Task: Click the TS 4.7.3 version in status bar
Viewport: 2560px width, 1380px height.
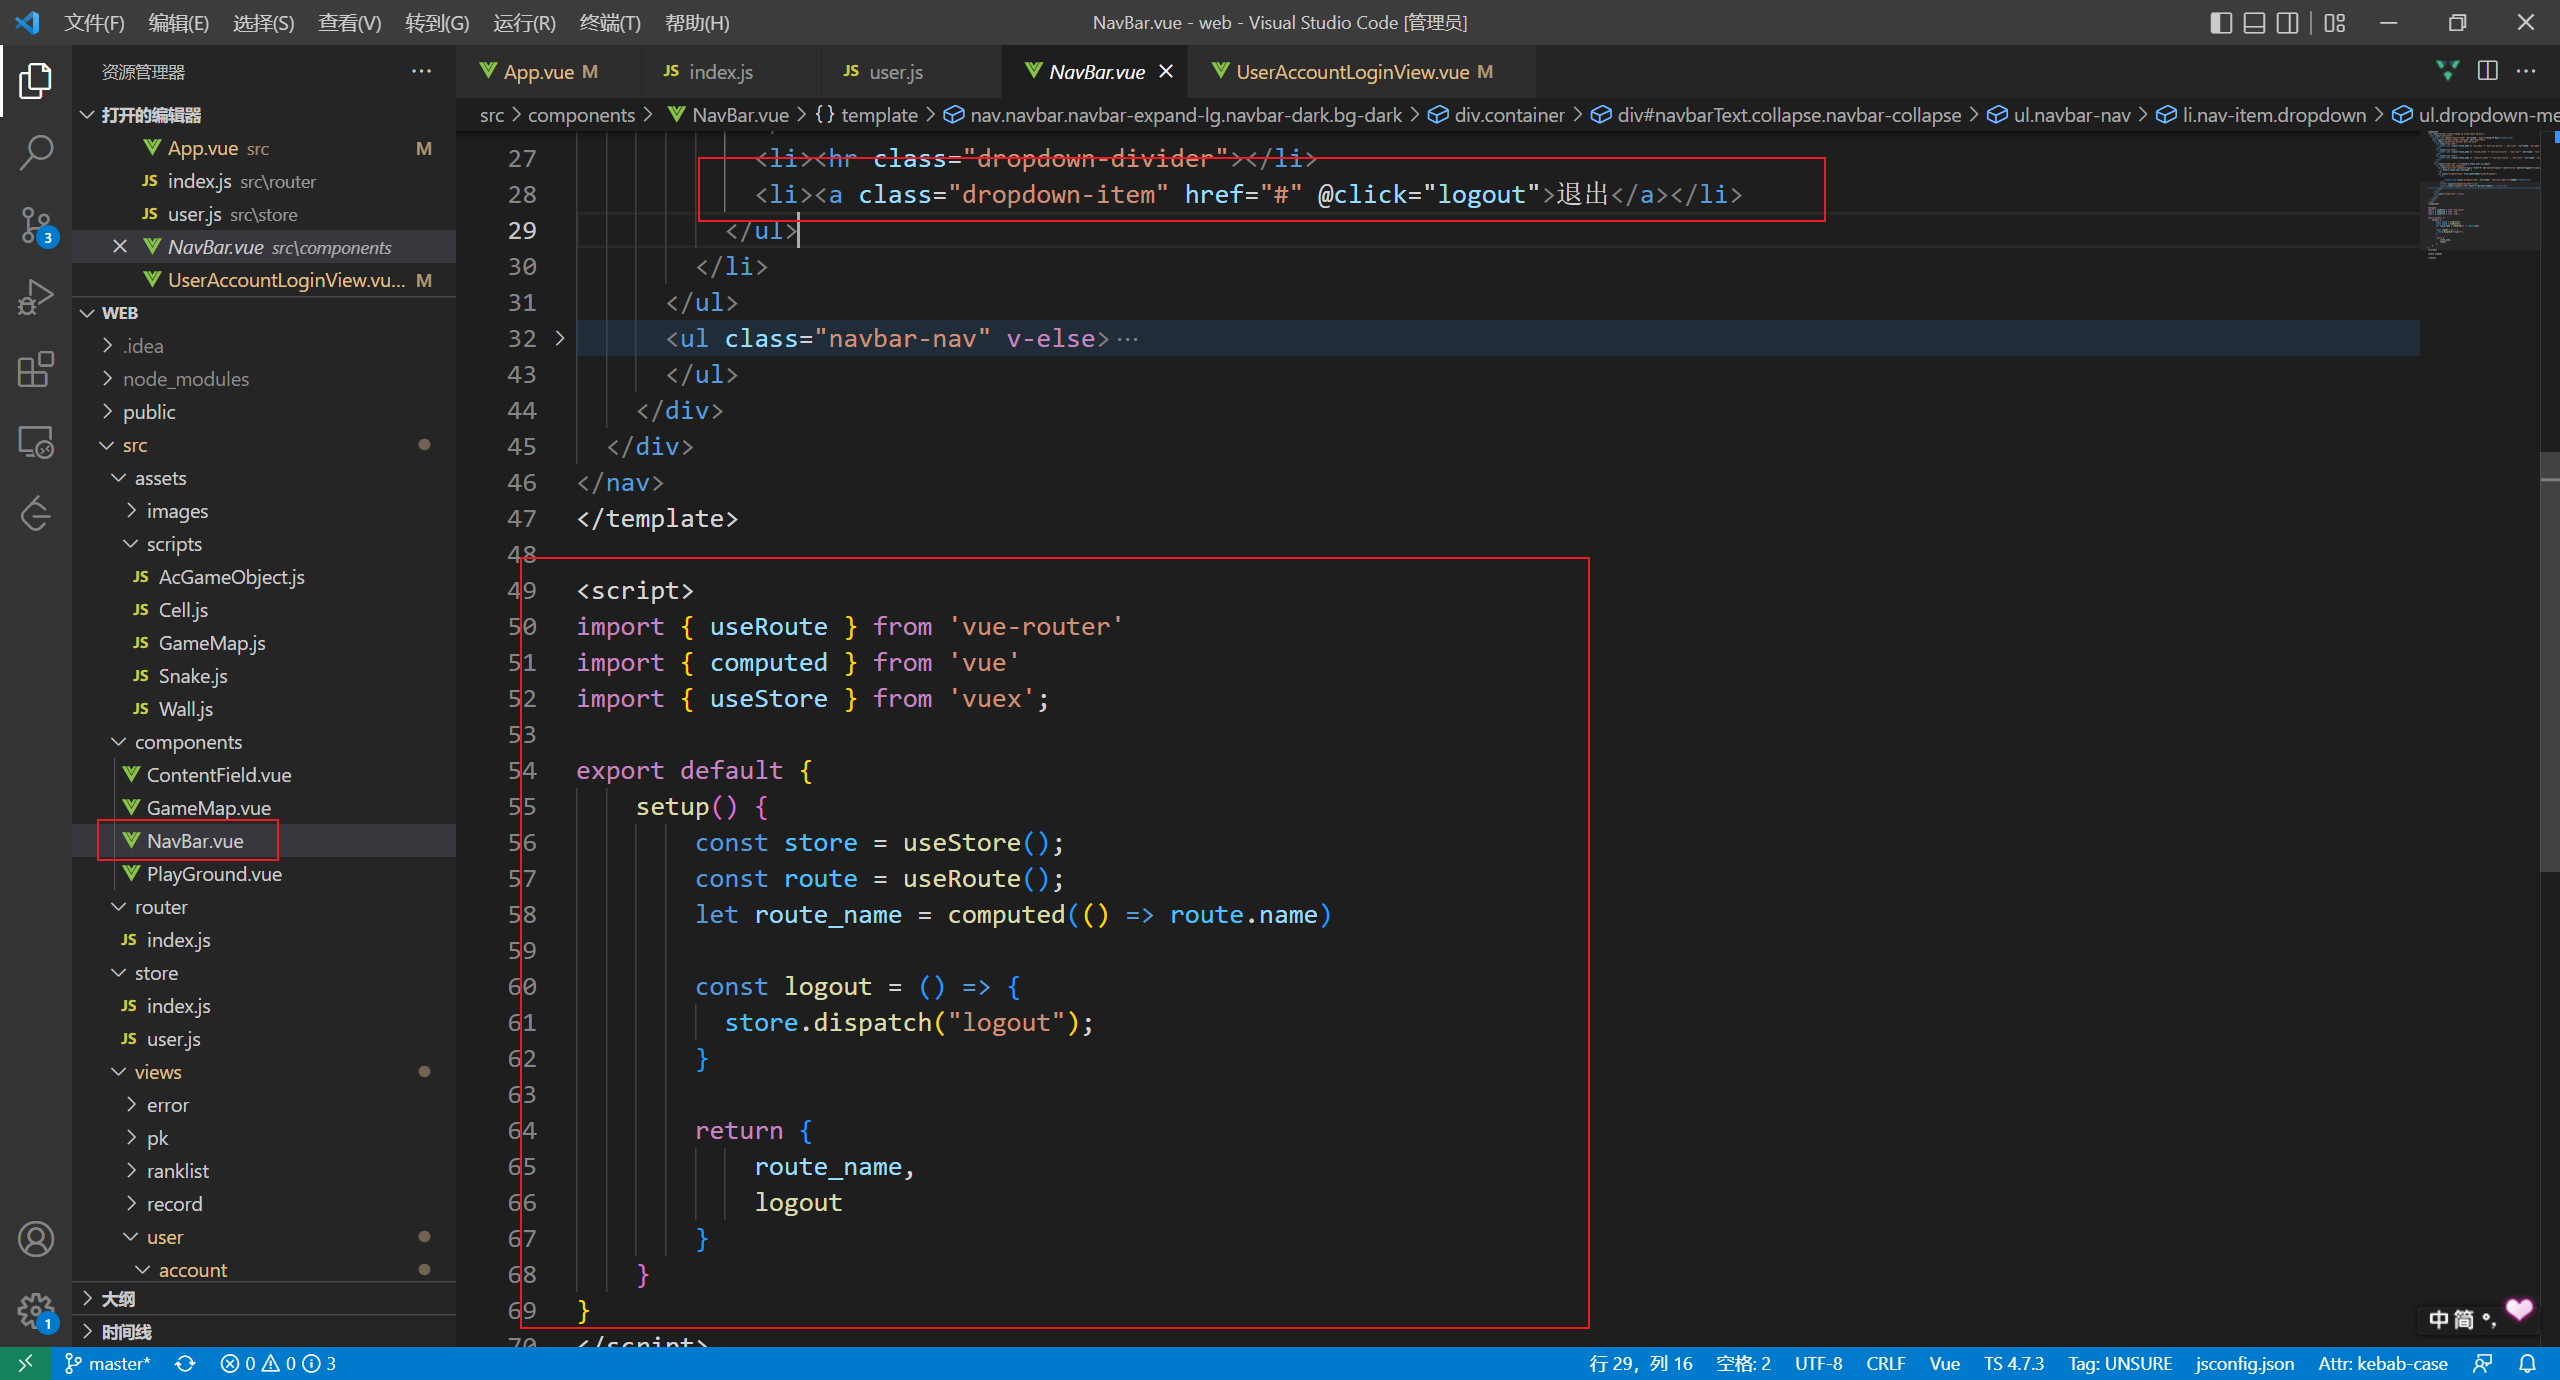Action: coord(2014,1363)
